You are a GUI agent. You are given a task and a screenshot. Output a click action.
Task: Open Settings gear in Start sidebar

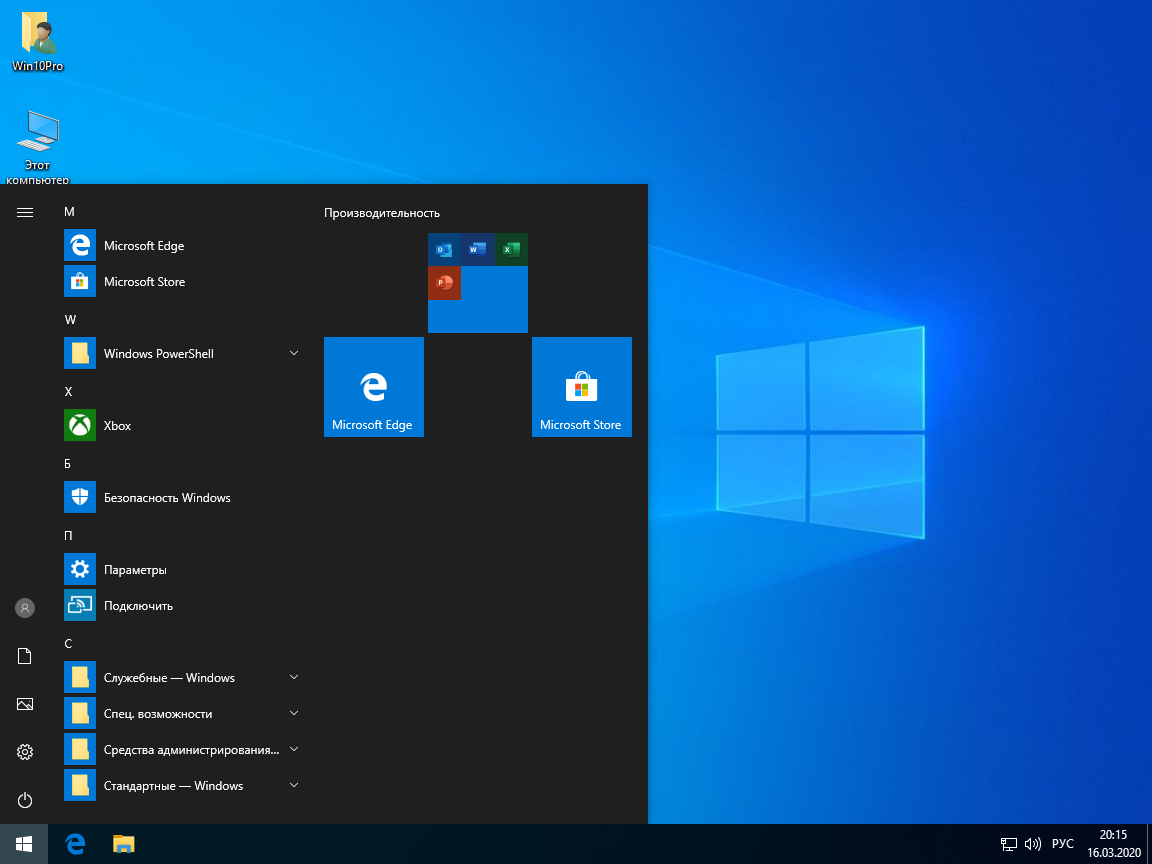coord(25,752)
